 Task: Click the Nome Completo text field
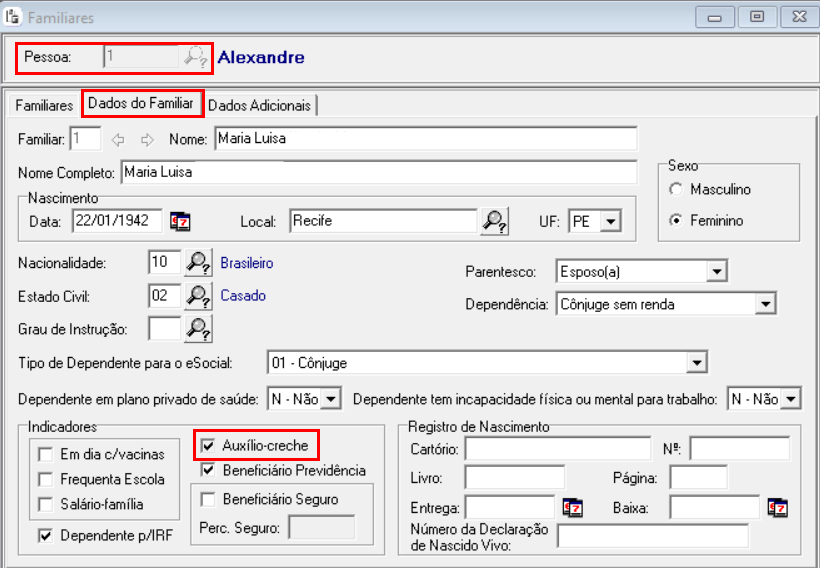click(378, 173)
